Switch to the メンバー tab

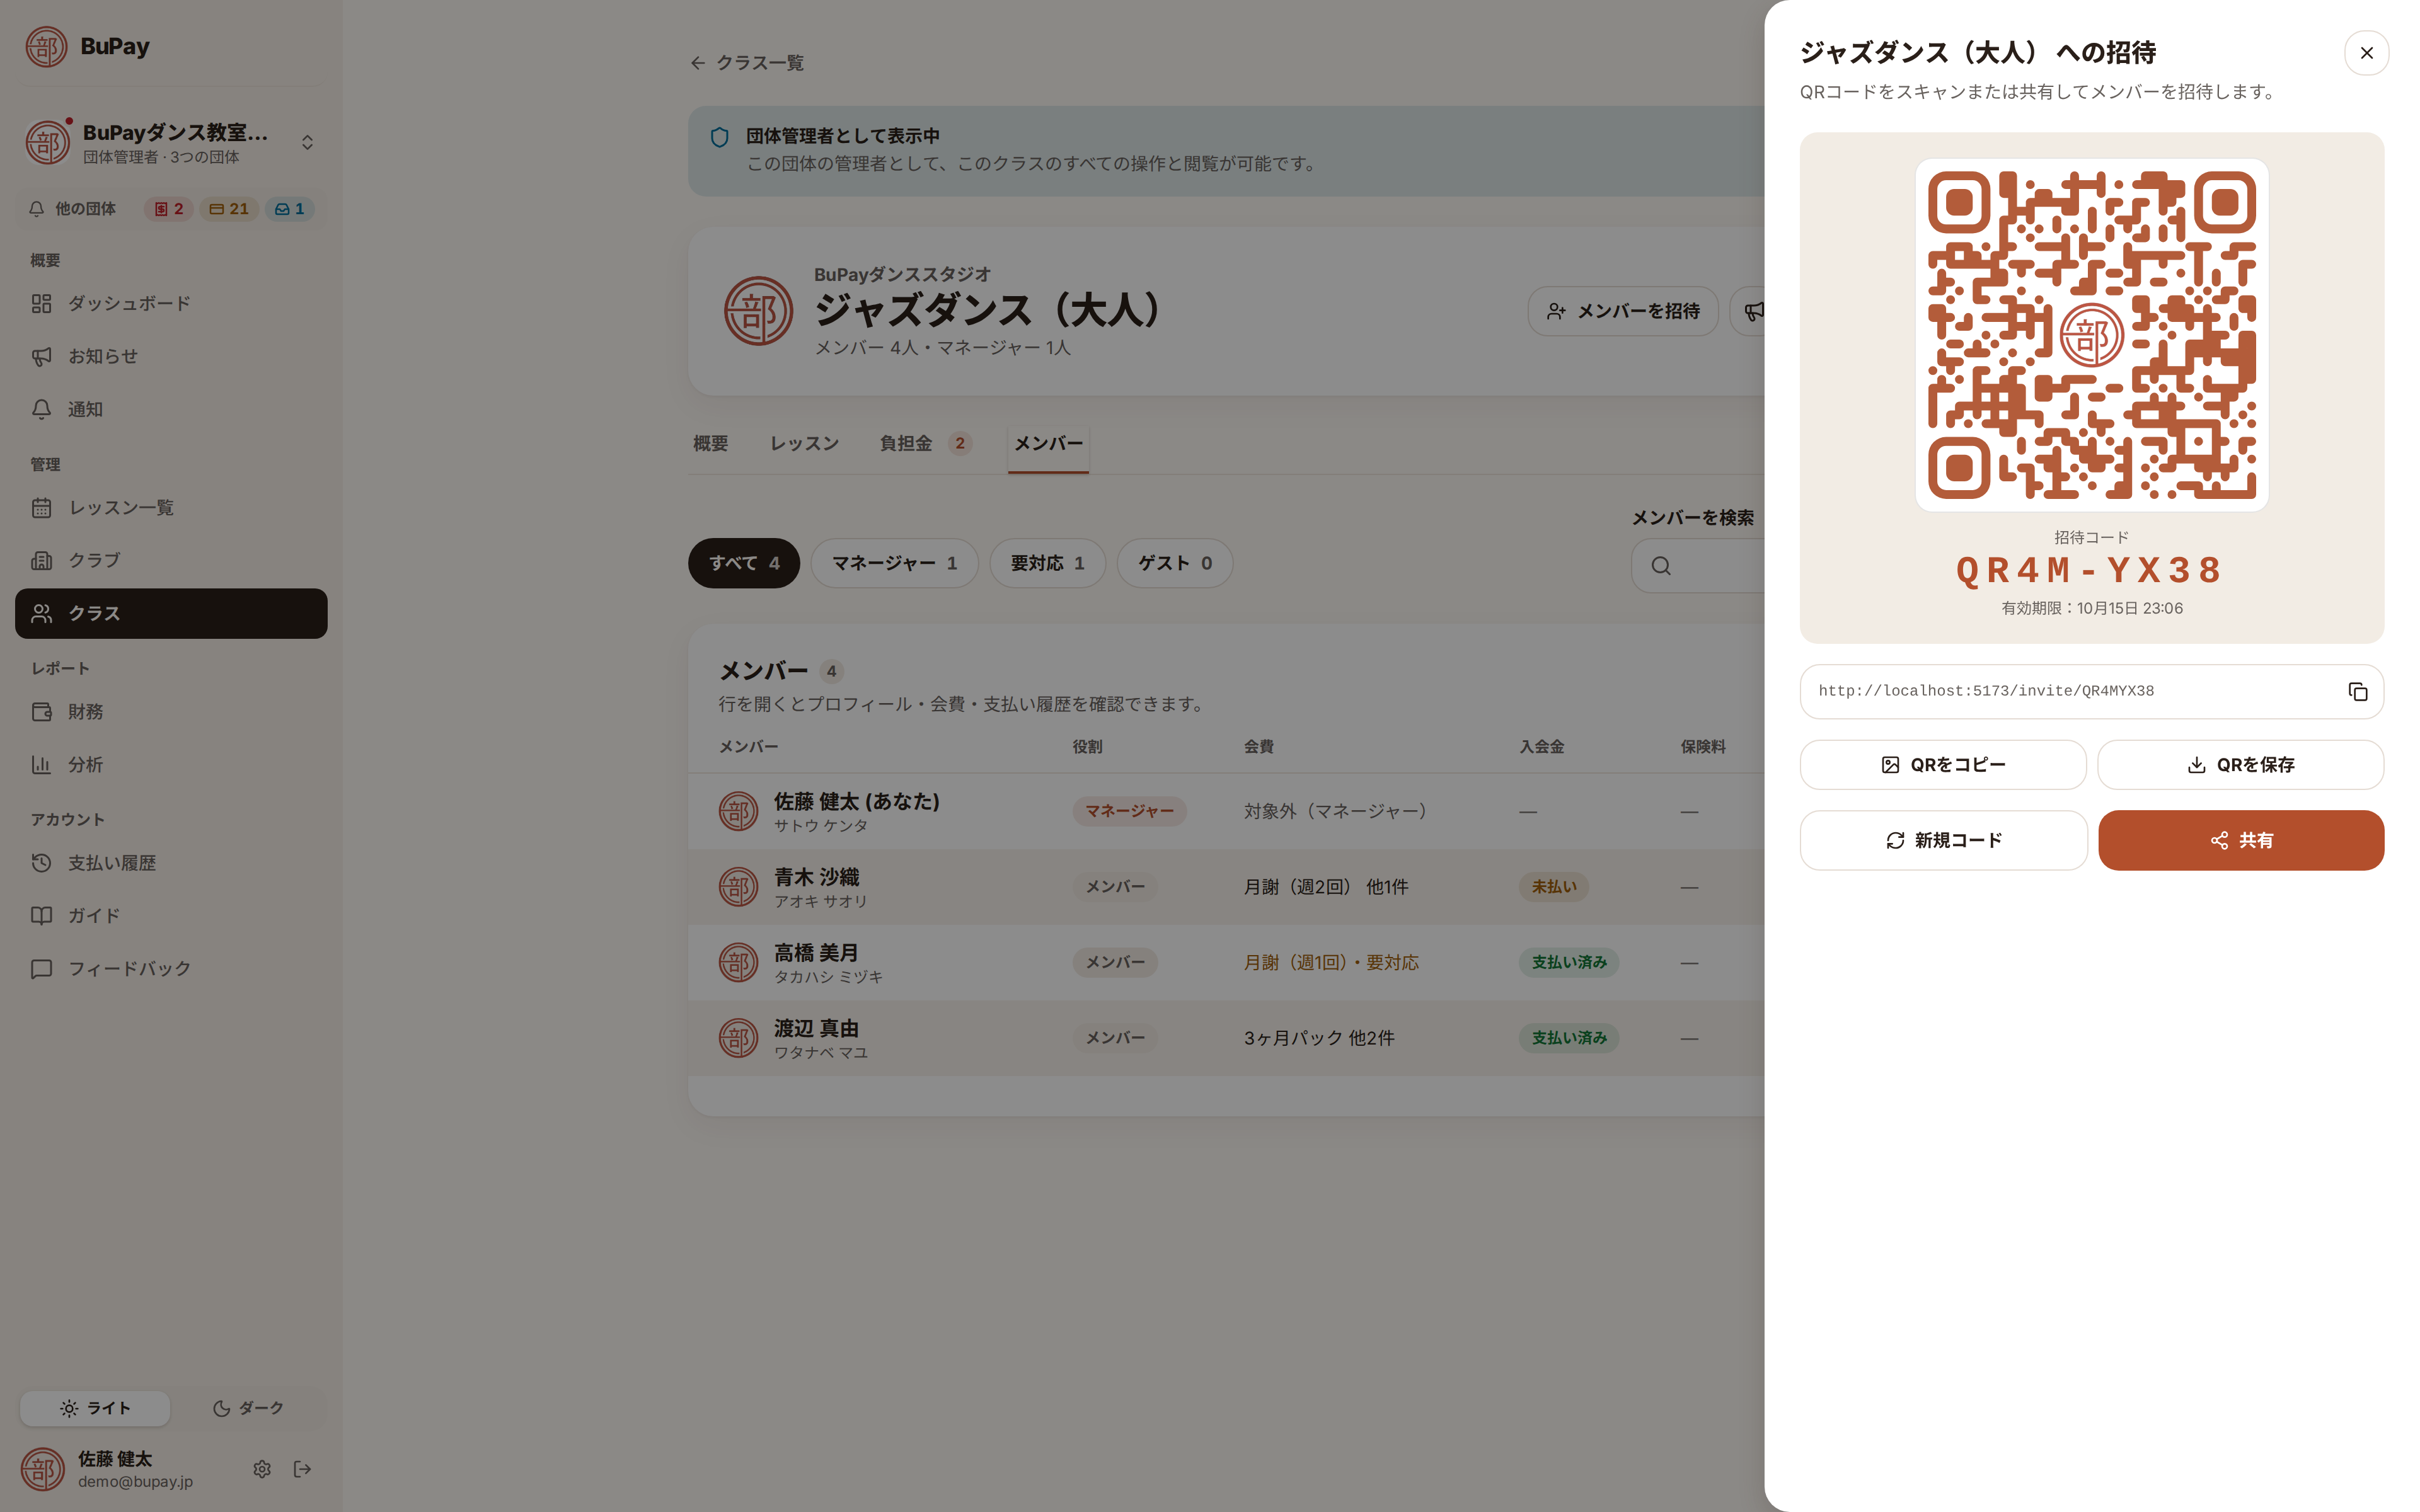(x=1048, y=443)
